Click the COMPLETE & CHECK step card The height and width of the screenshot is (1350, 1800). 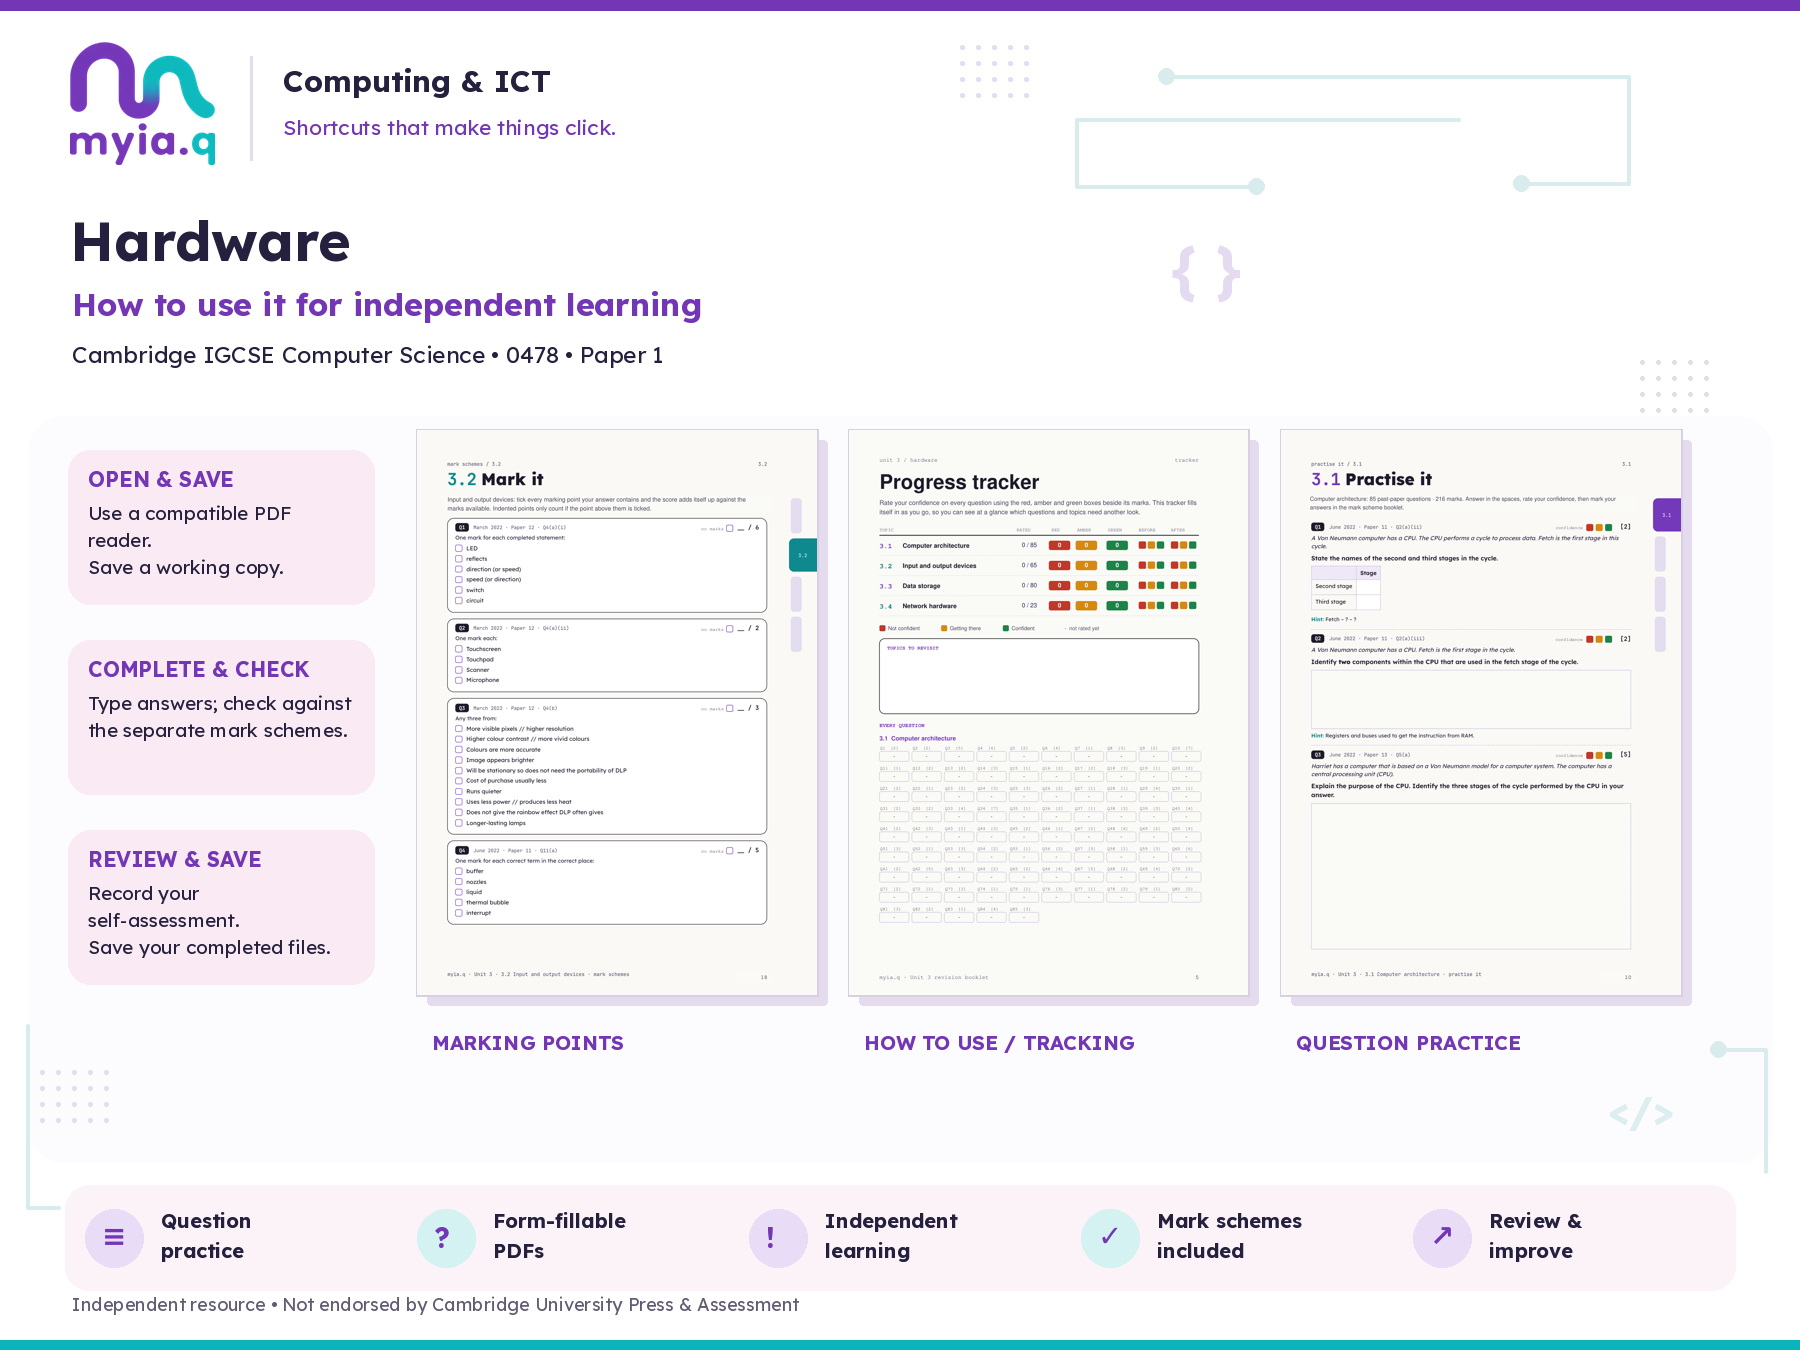click(221, 717)
